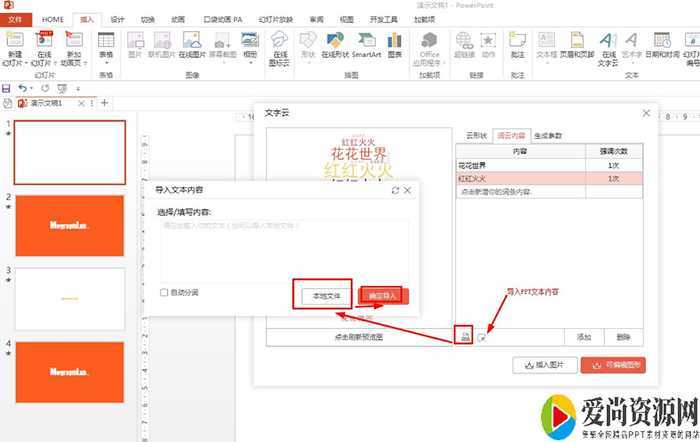Click the 在线文字云 ribbon icon

(x=609, y=45)
